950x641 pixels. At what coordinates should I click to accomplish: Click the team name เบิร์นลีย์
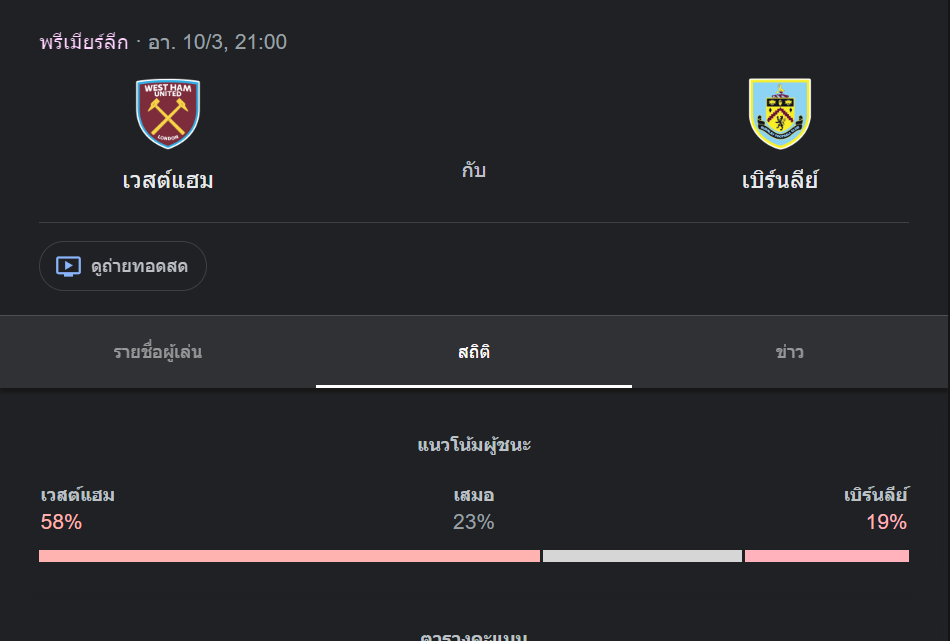click(x=780, y=180)
